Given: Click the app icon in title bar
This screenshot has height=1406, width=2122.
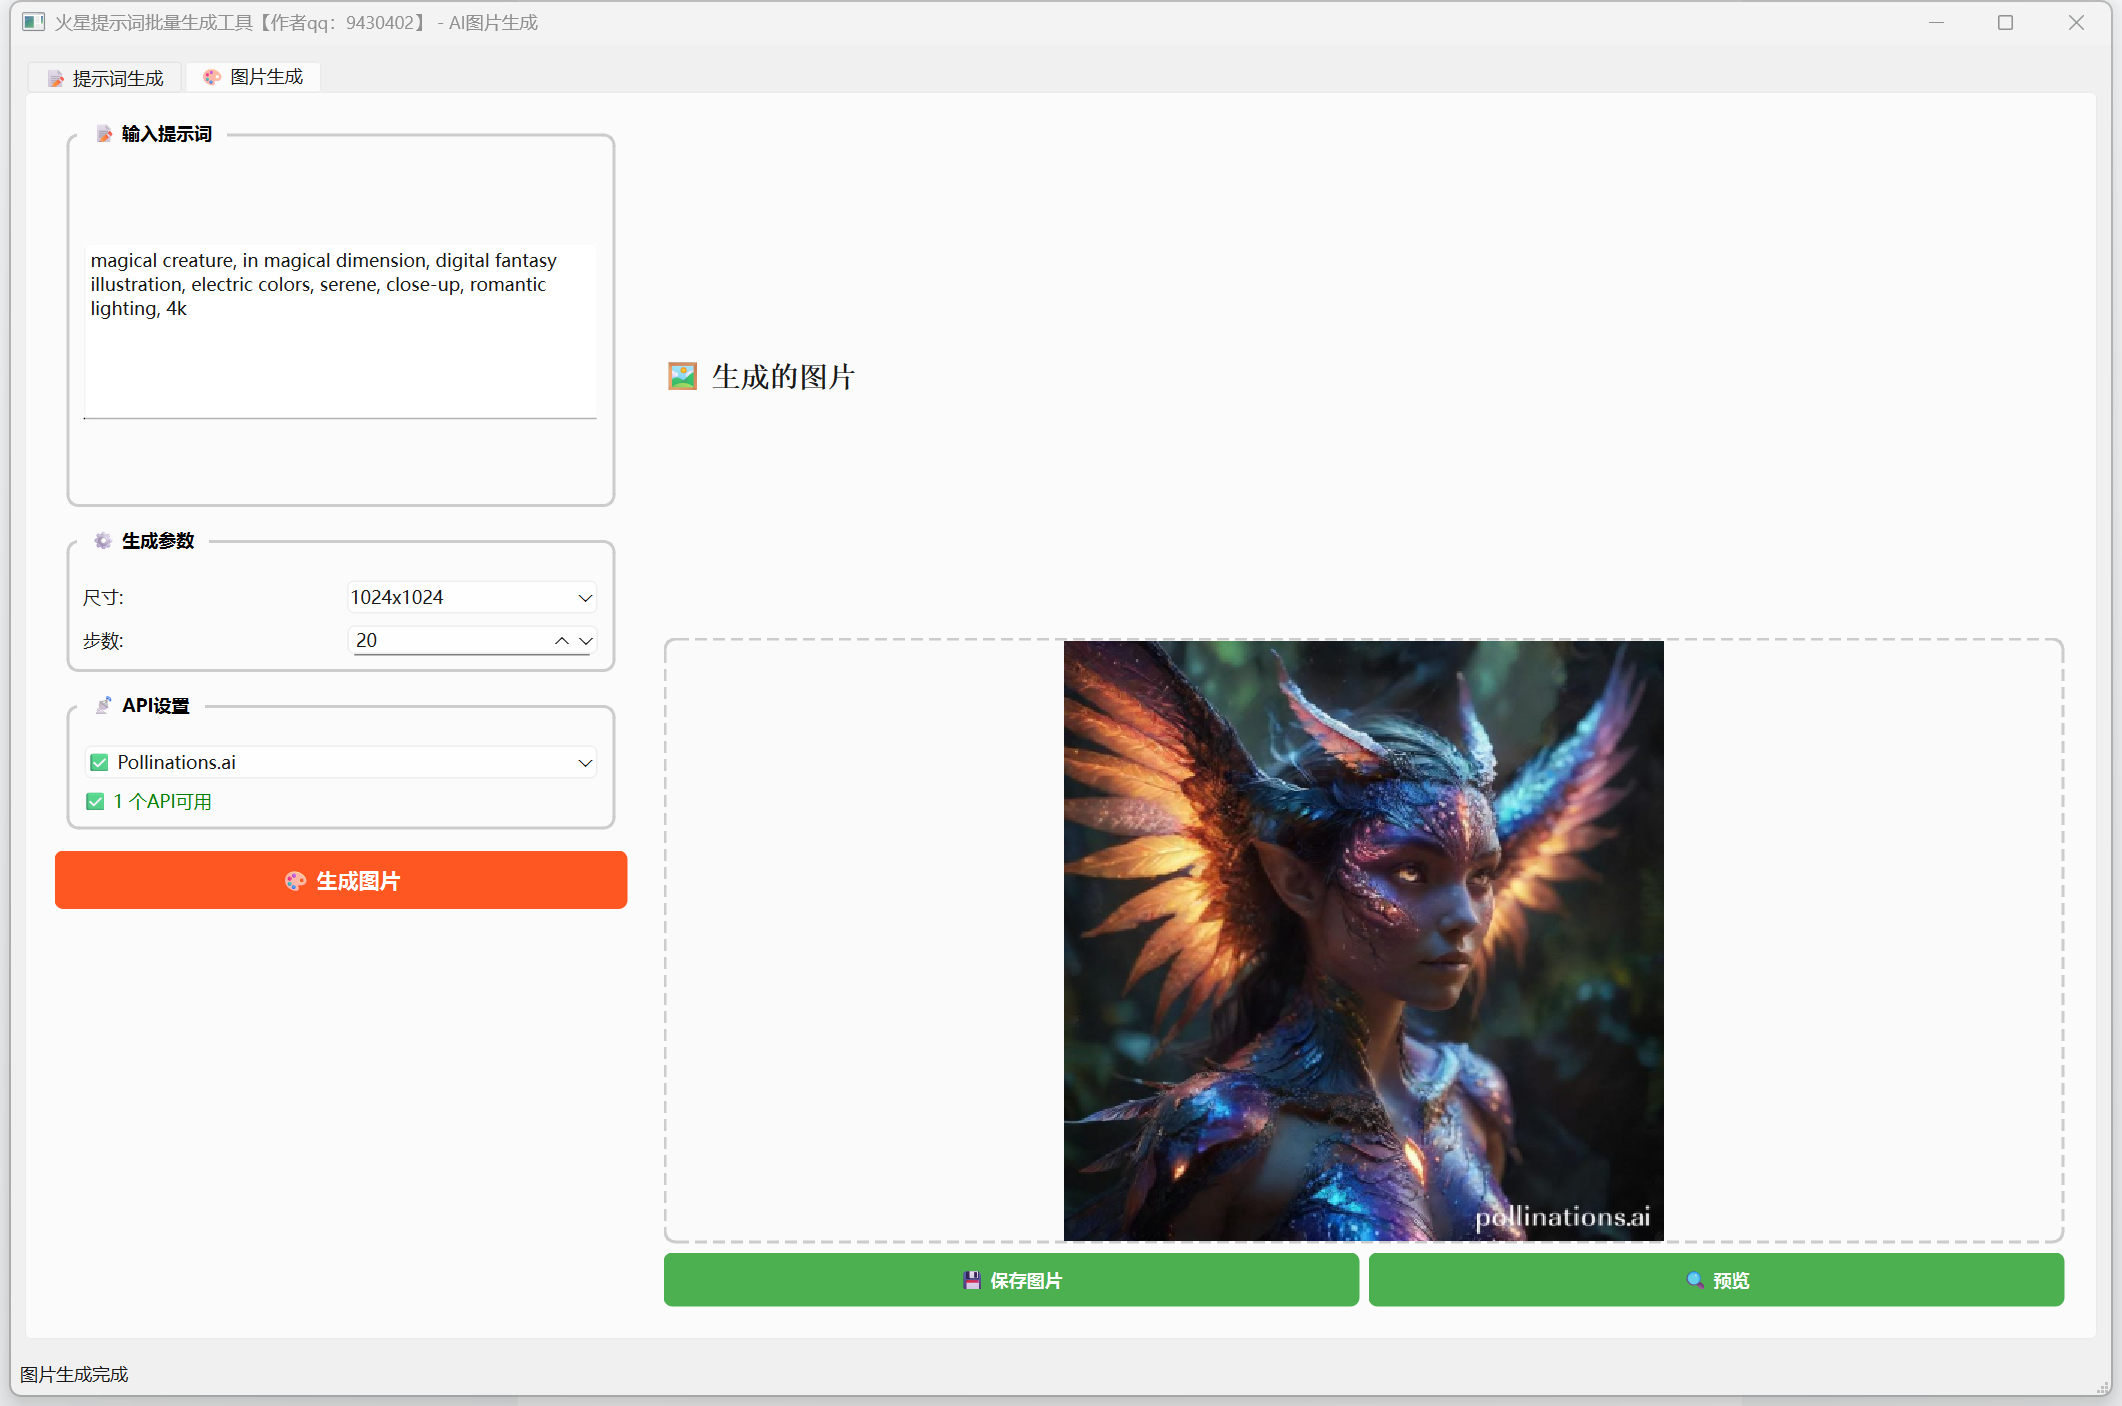Looking at the screenshot, I should (x=33, y=22).
